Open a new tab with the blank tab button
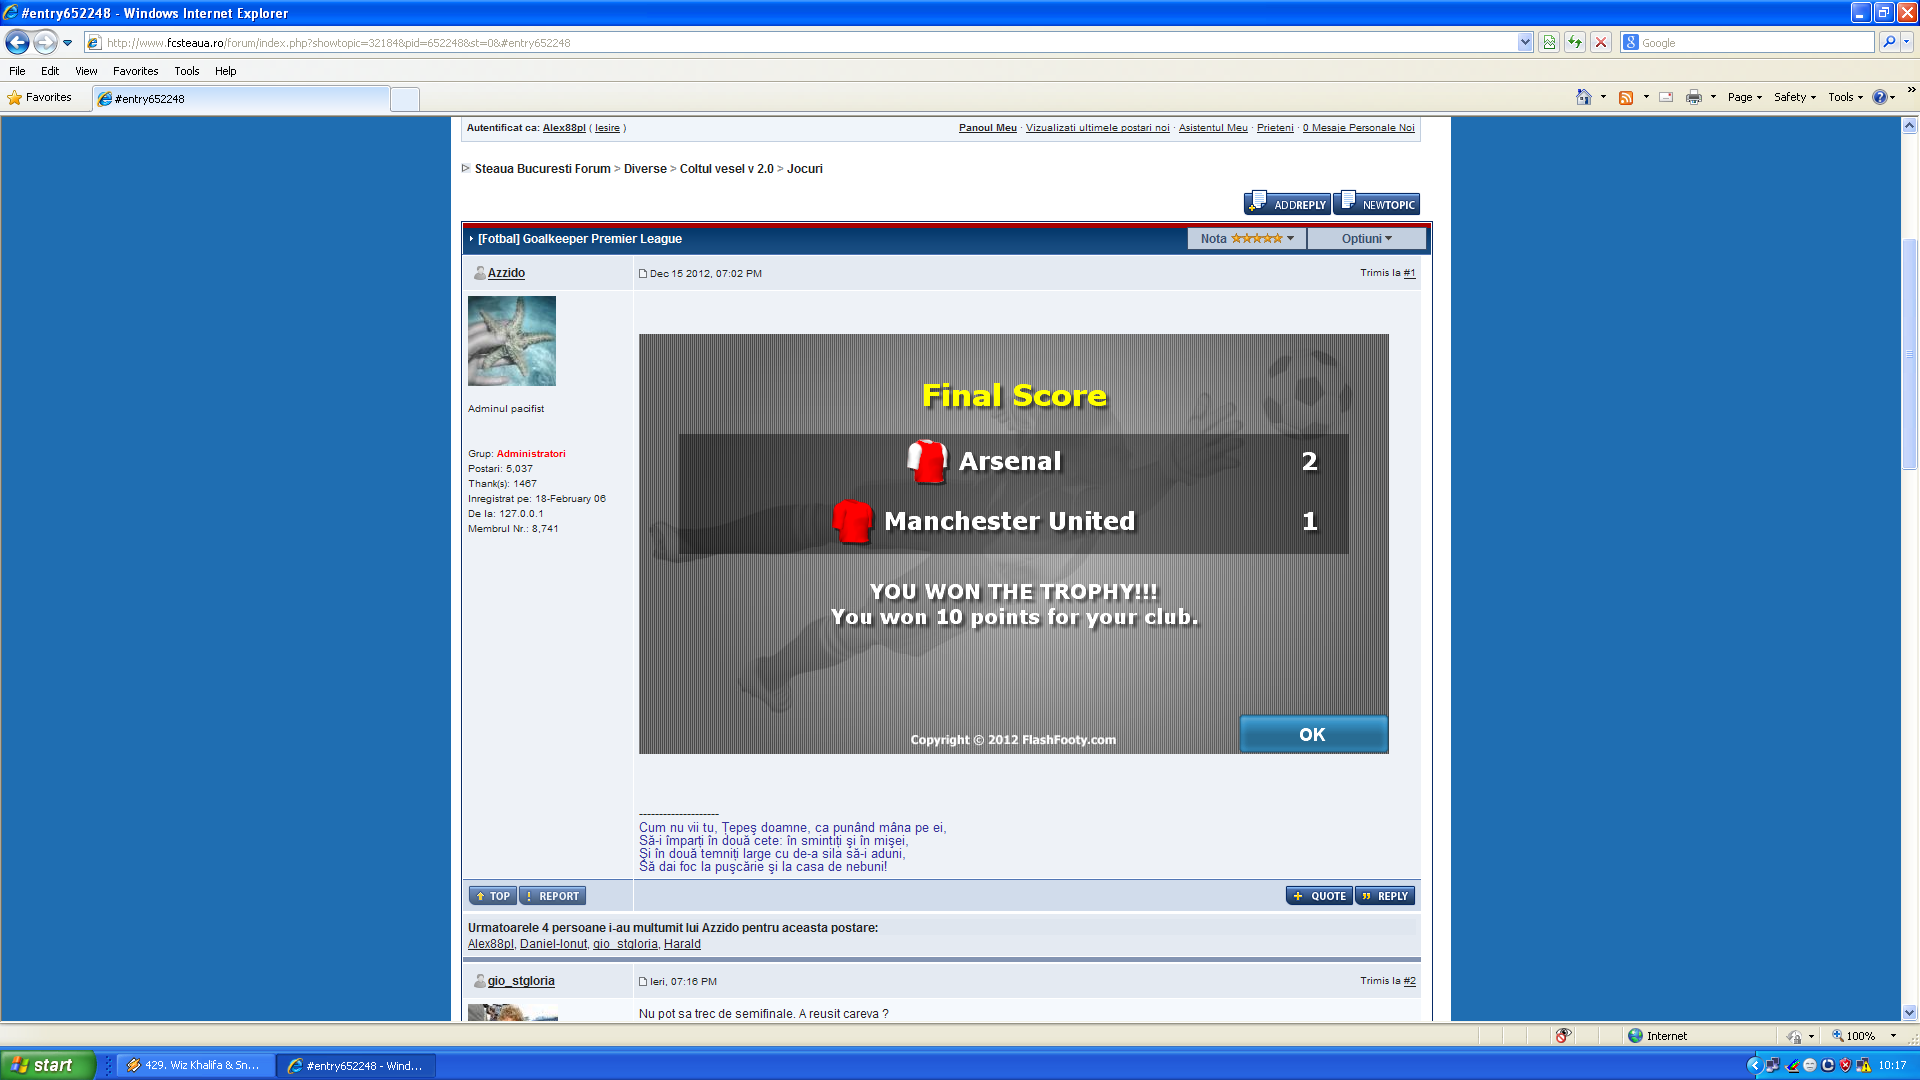This screenshot has height=1080, width=1920. pos(405,99)
